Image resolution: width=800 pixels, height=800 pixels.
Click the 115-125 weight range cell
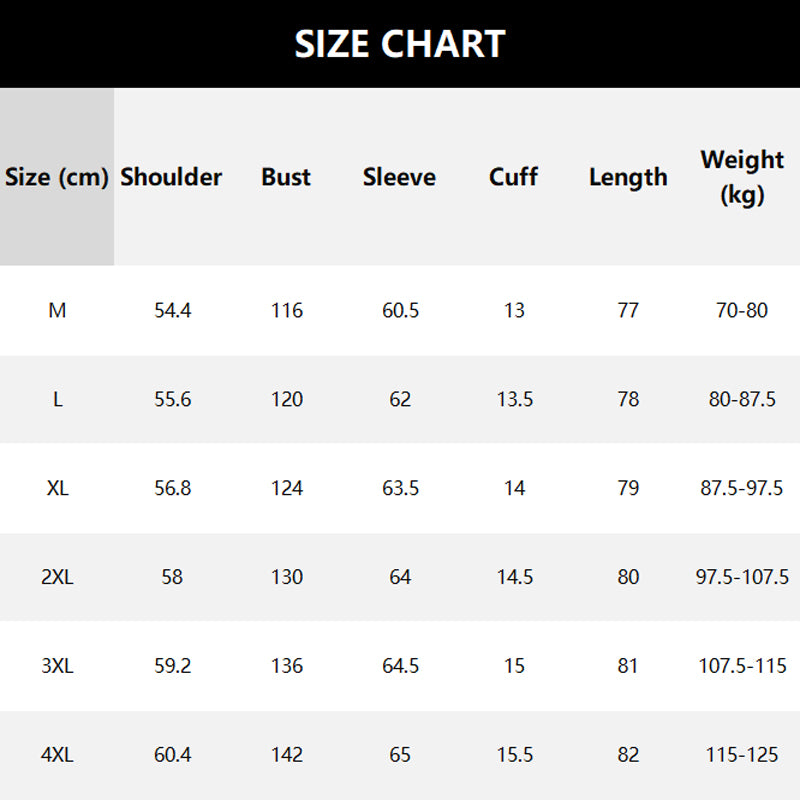click(742, 754)
